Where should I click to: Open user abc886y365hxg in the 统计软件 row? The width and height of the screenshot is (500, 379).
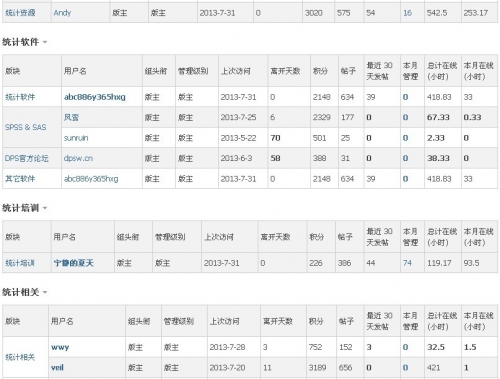95,97
